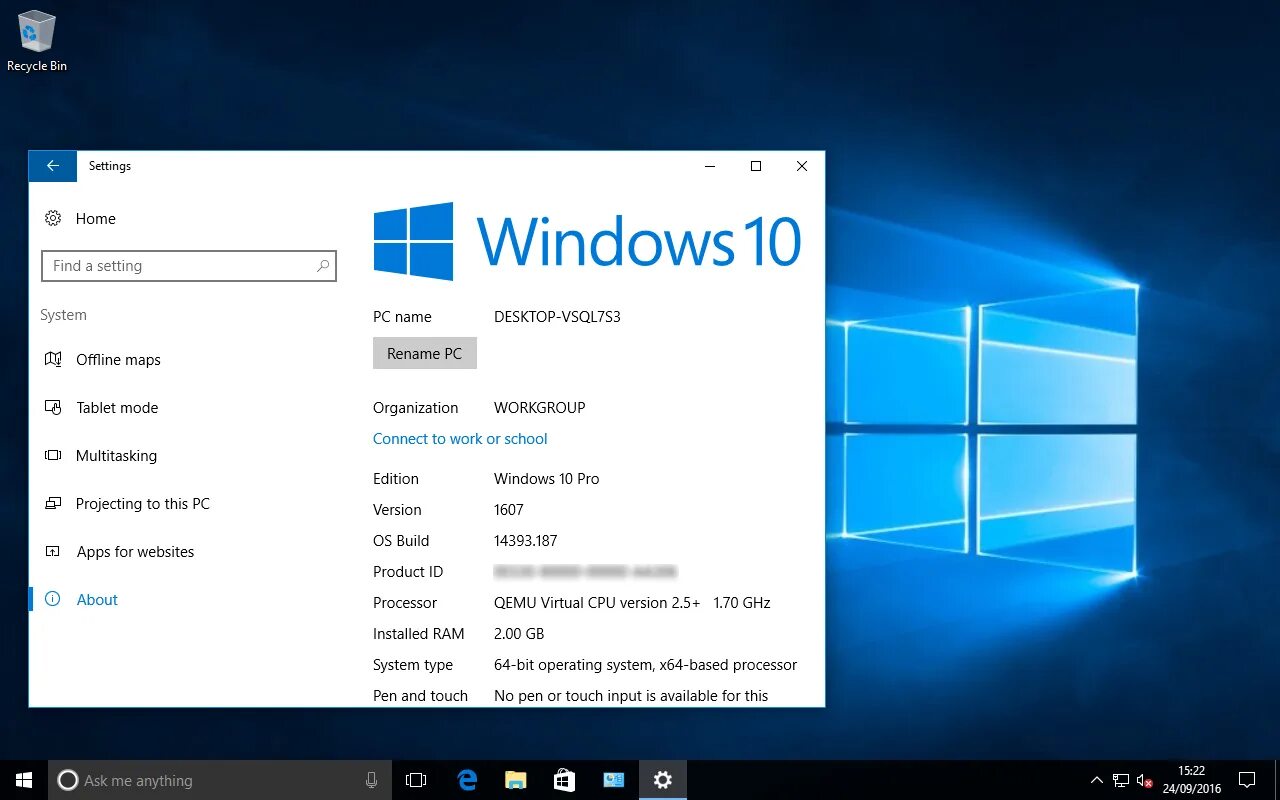Select the QEMU Virtual CPU processor text
The image size is (1280, 800).
[632, 602]
